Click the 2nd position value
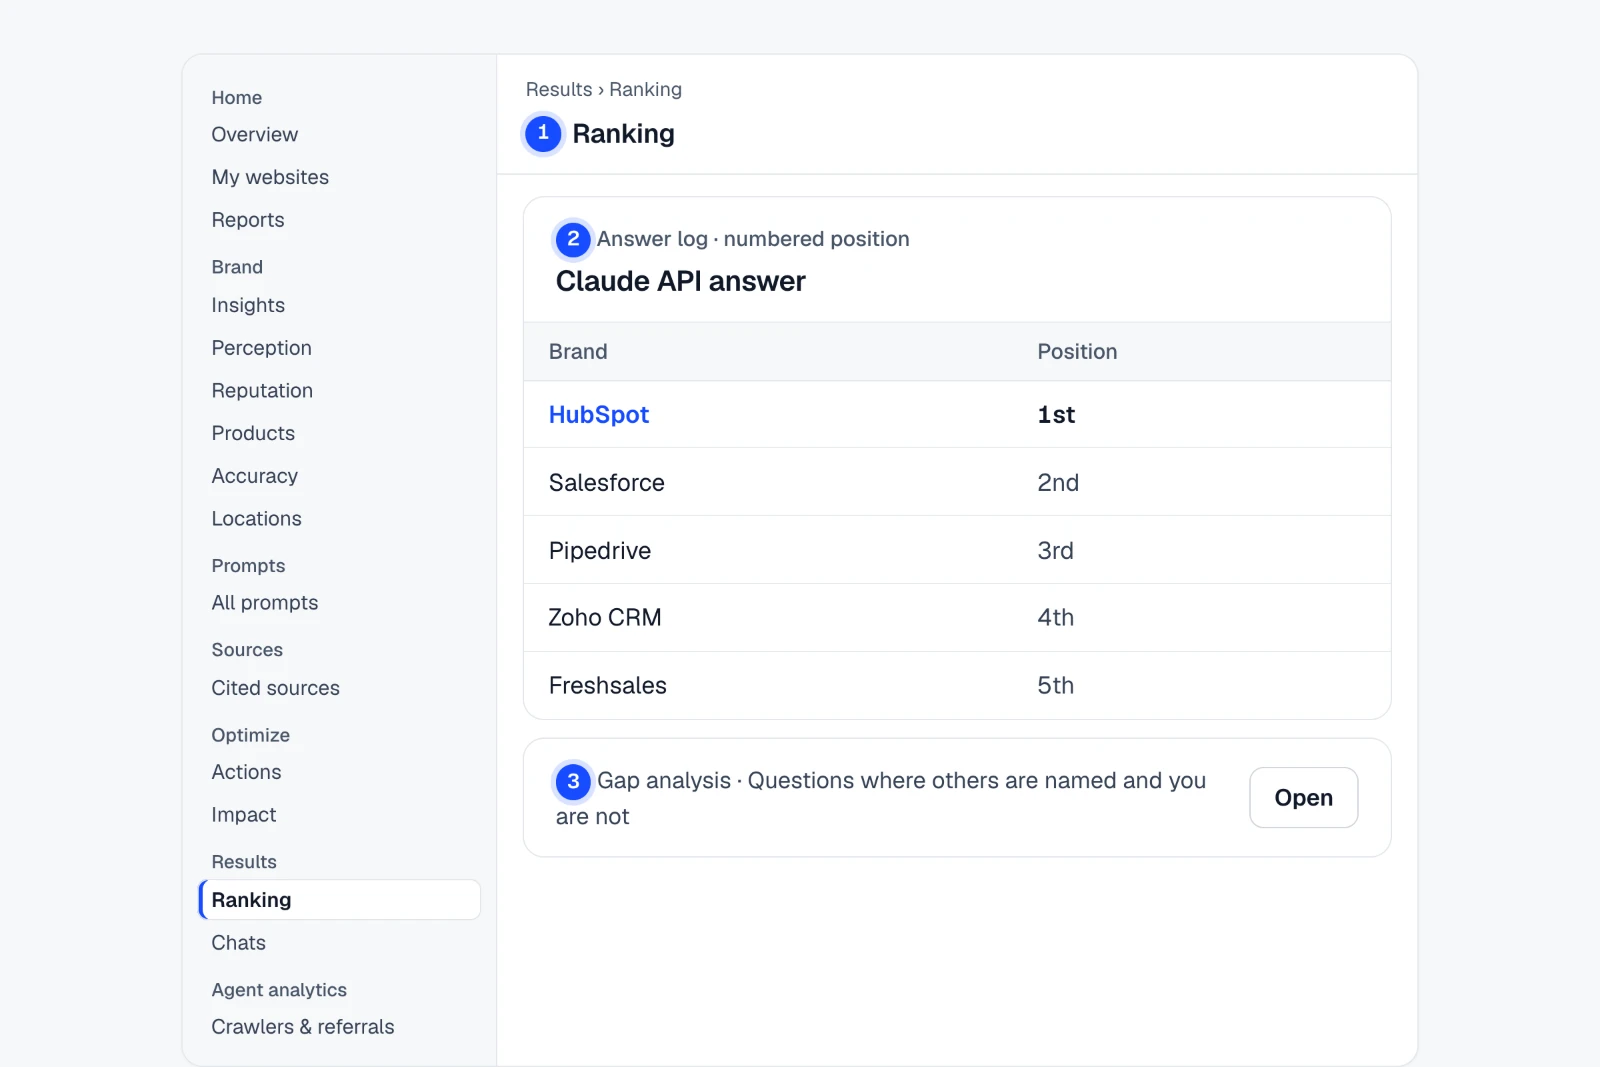 pos(1058,483)
